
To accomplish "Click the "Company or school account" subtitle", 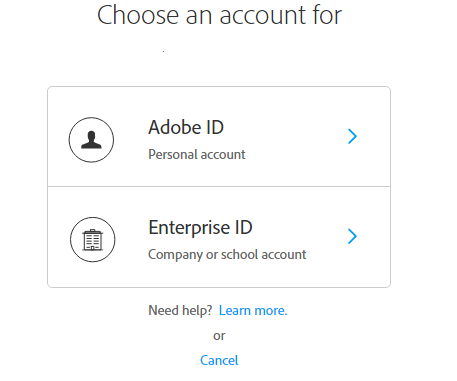I will (227, 255).
